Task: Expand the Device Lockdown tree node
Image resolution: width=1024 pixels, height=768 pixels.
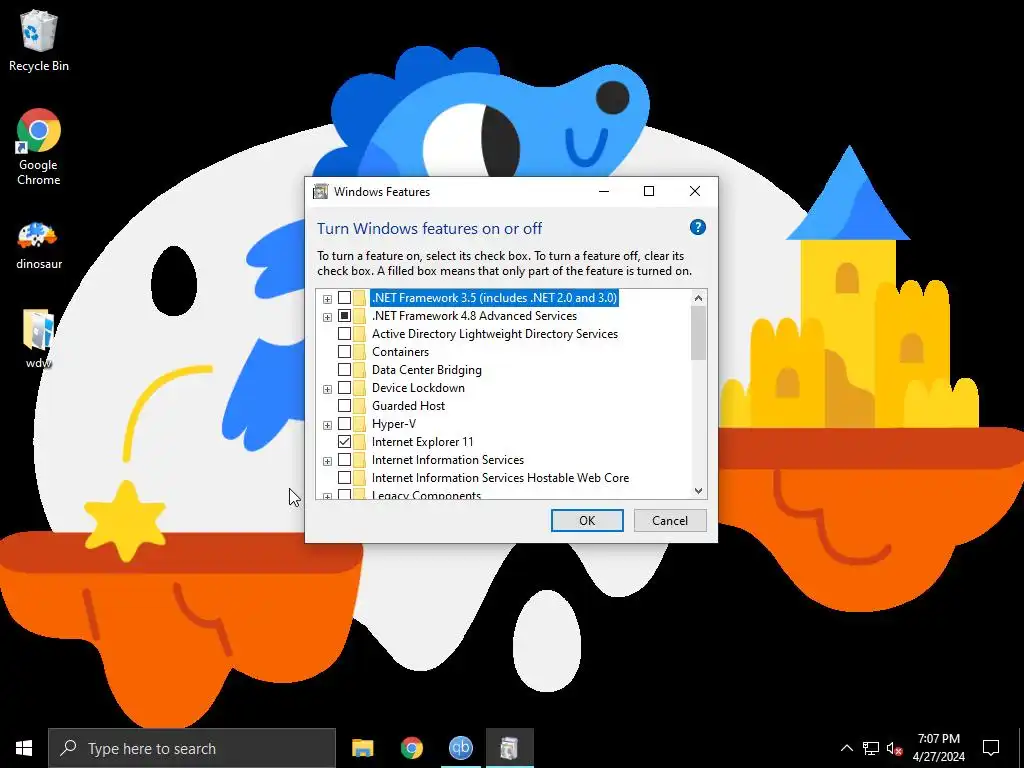Action: coord(327,389)
